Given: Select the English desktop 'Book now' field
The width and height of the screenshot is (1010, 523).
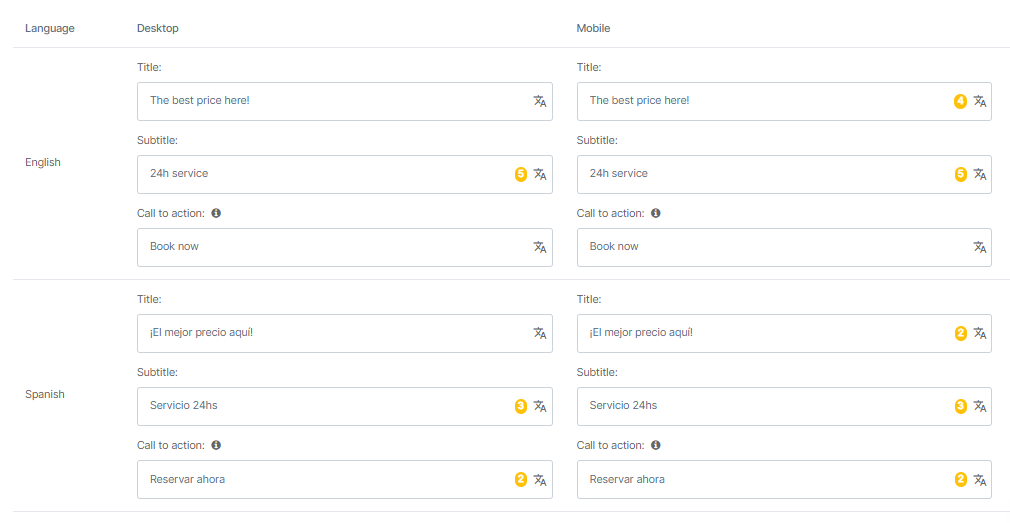Looking at the screenshot, I should pyautogui.click(x=330, y=247).
